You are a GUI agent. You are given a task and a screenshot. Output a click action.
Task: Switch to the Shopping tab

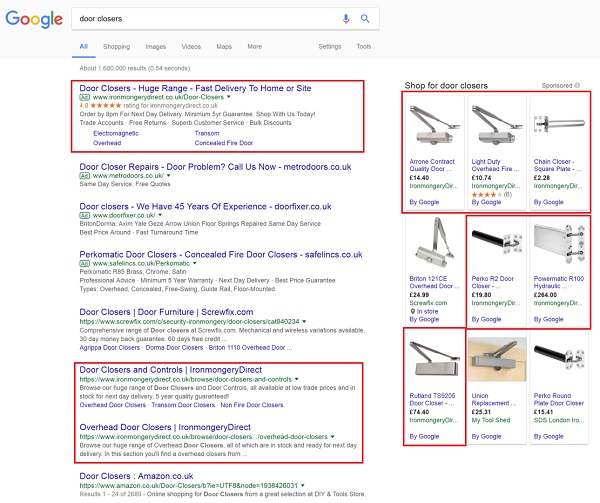(116, 46)
